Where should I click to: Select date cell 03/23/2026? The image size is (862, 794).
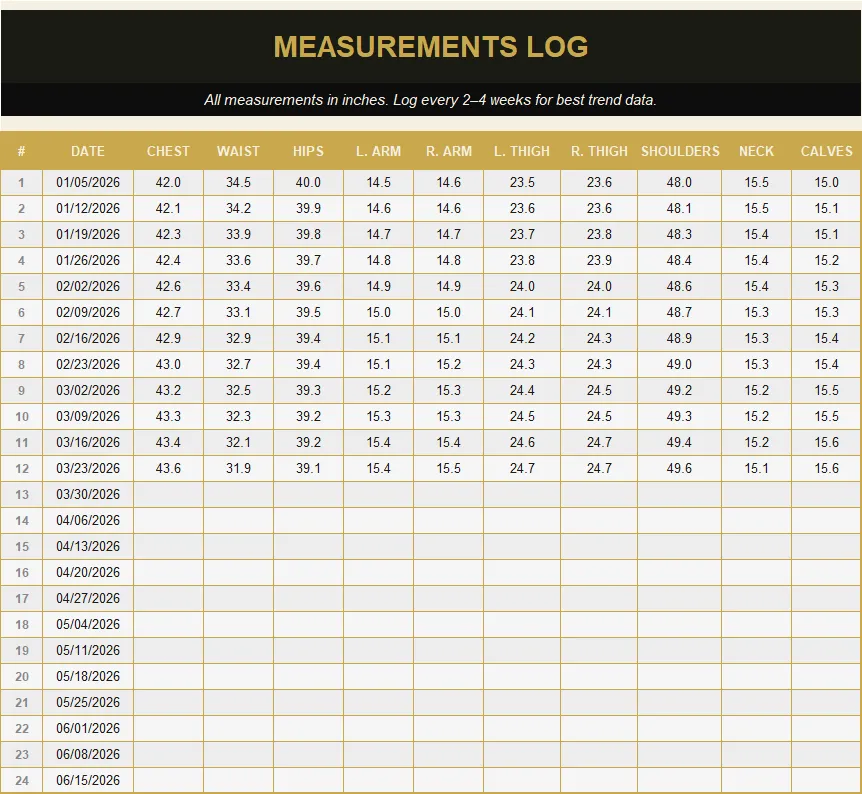click(x=88, y=468)
